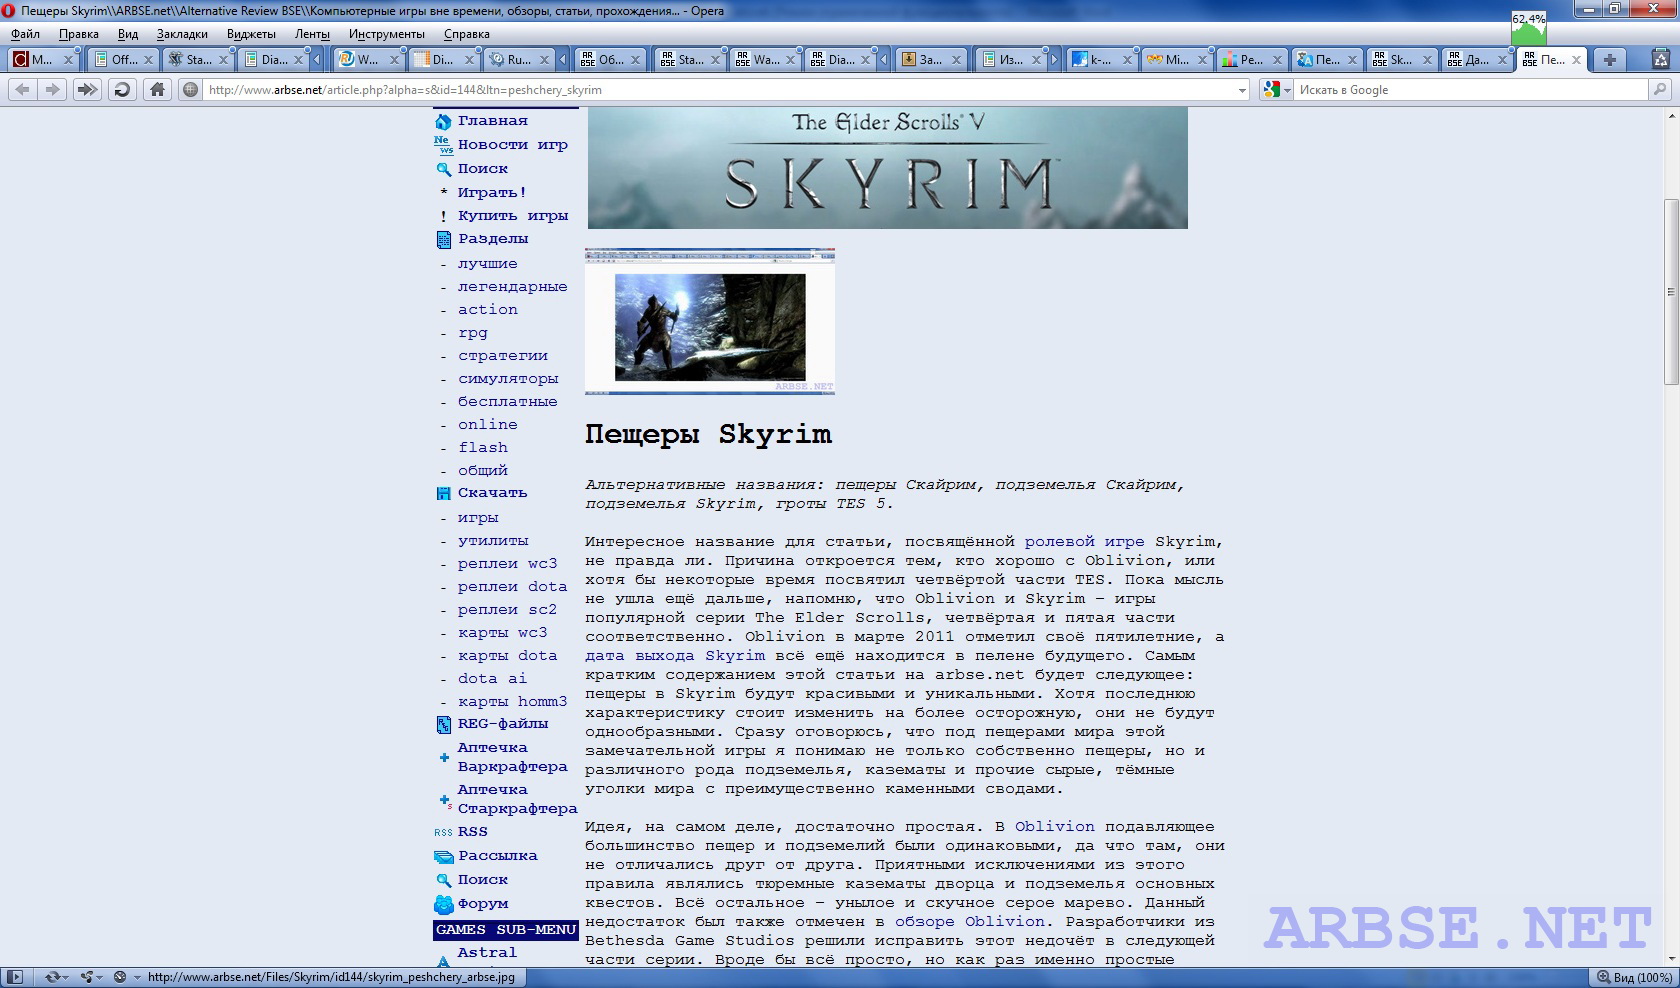Open the Google search engine dropdown

(x=1277, y=90)
